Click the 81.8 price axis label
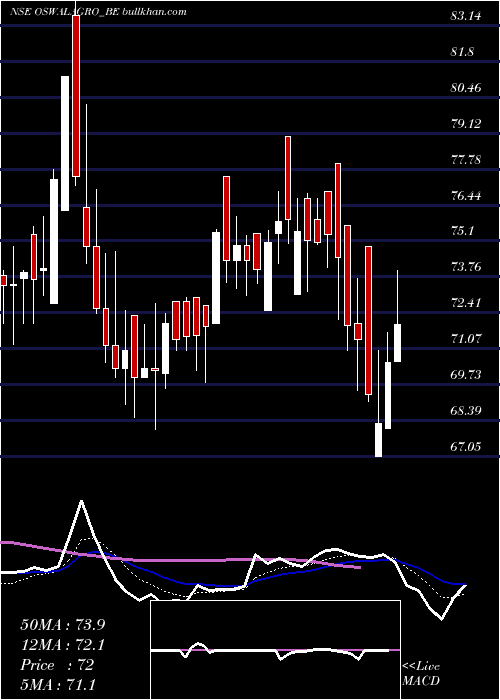Viewport: 500px width, 700px height. tap(462, 52)
